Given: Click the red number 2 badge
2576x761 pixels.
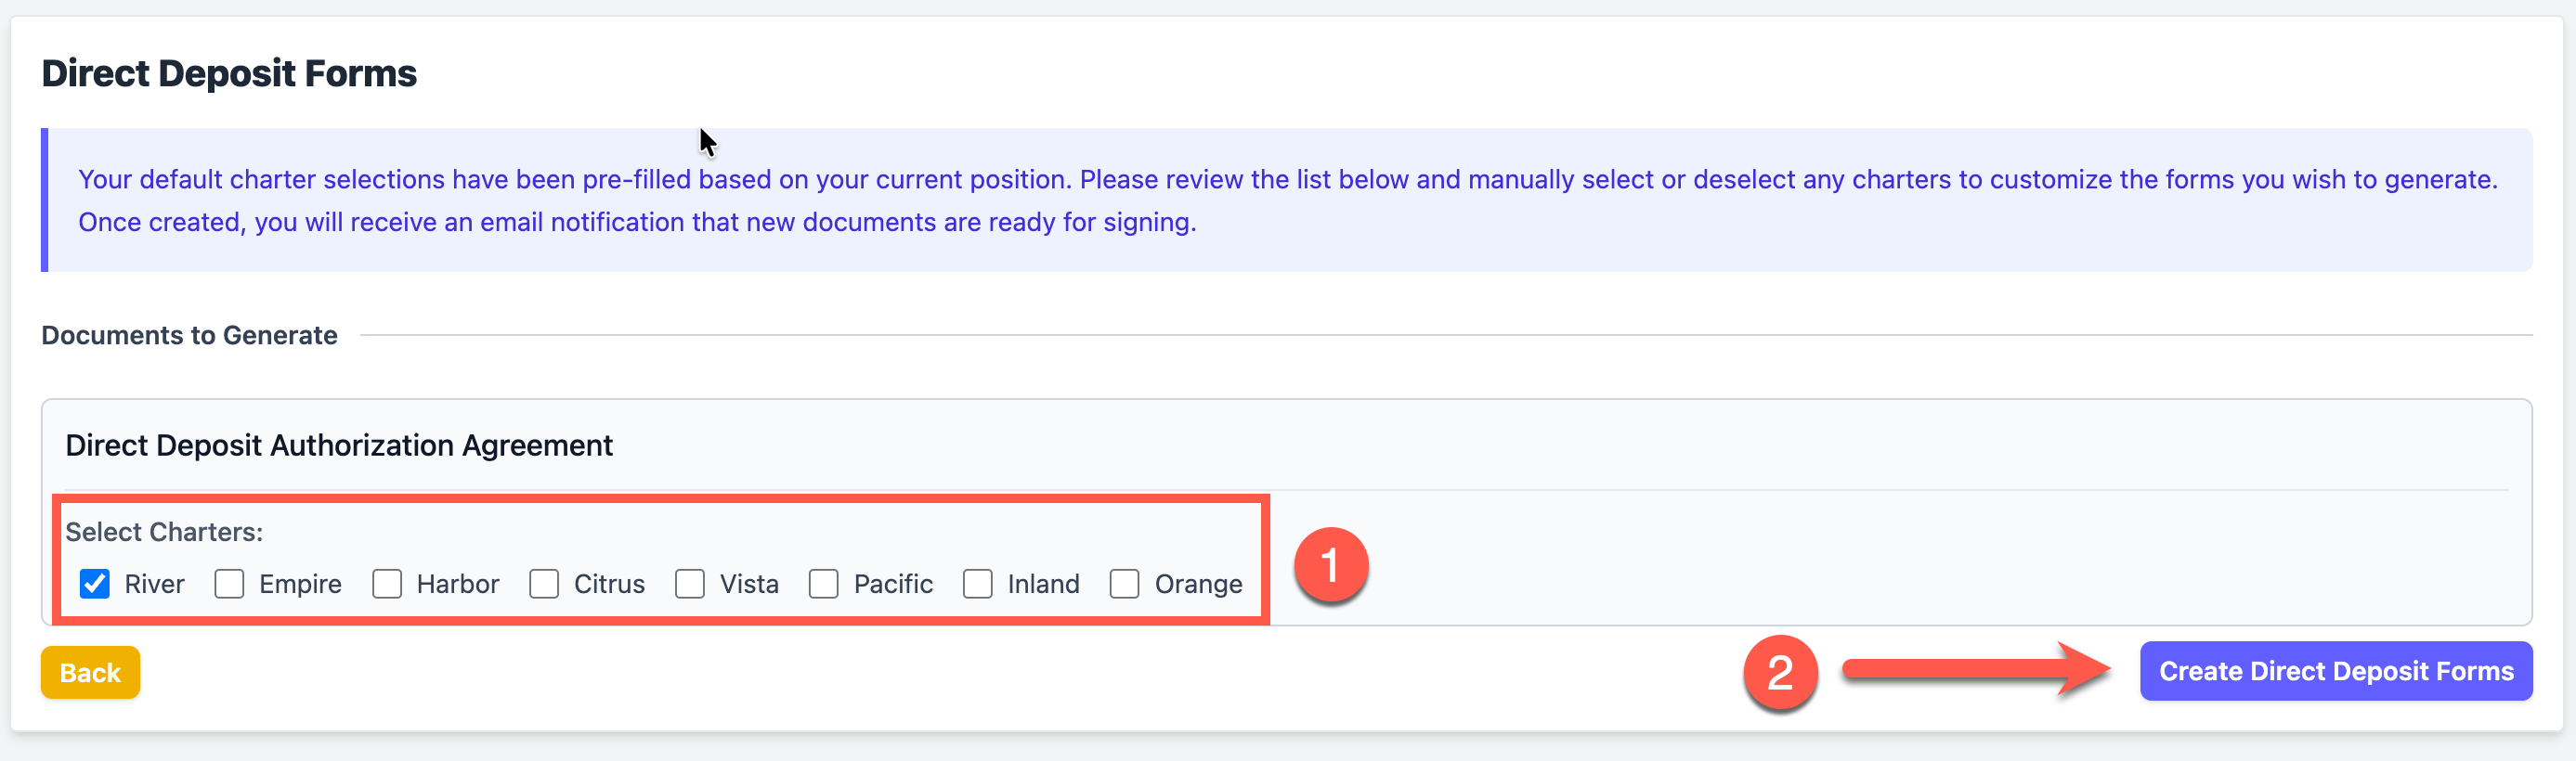Looking at the screenshot, I should [1780, 672].
